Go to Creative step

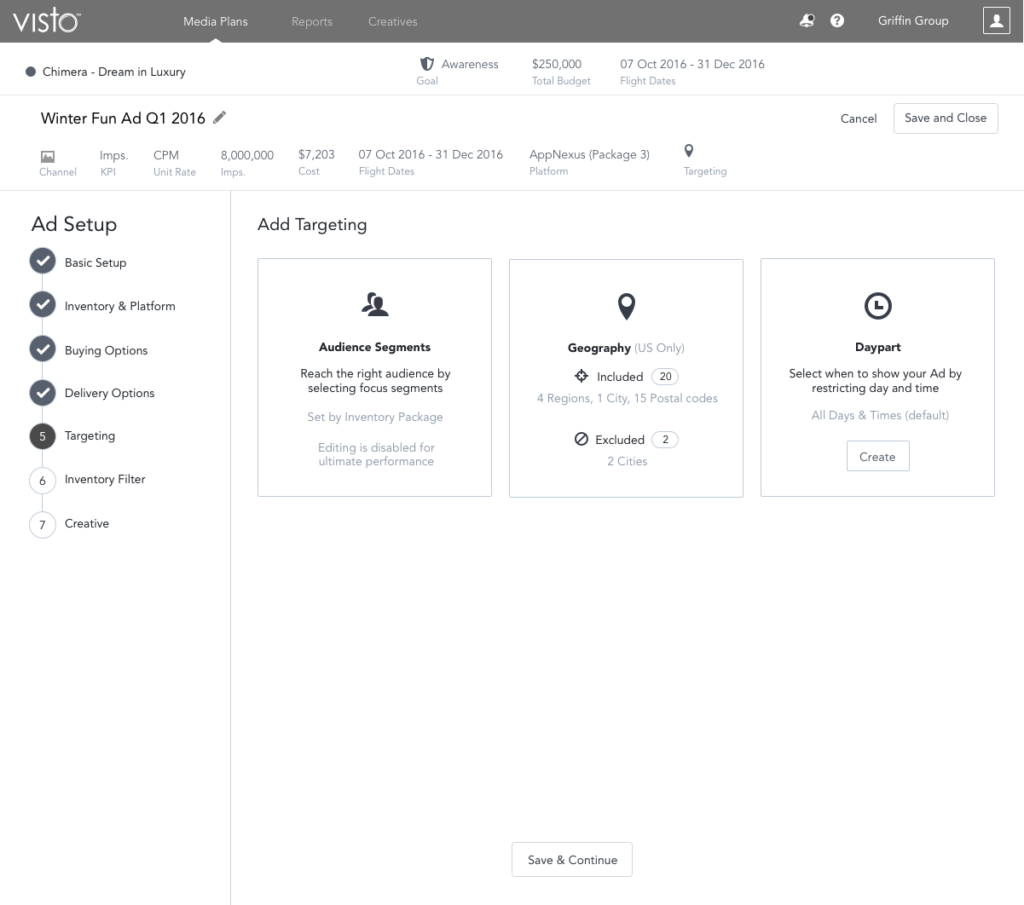[x=87, y=524]
